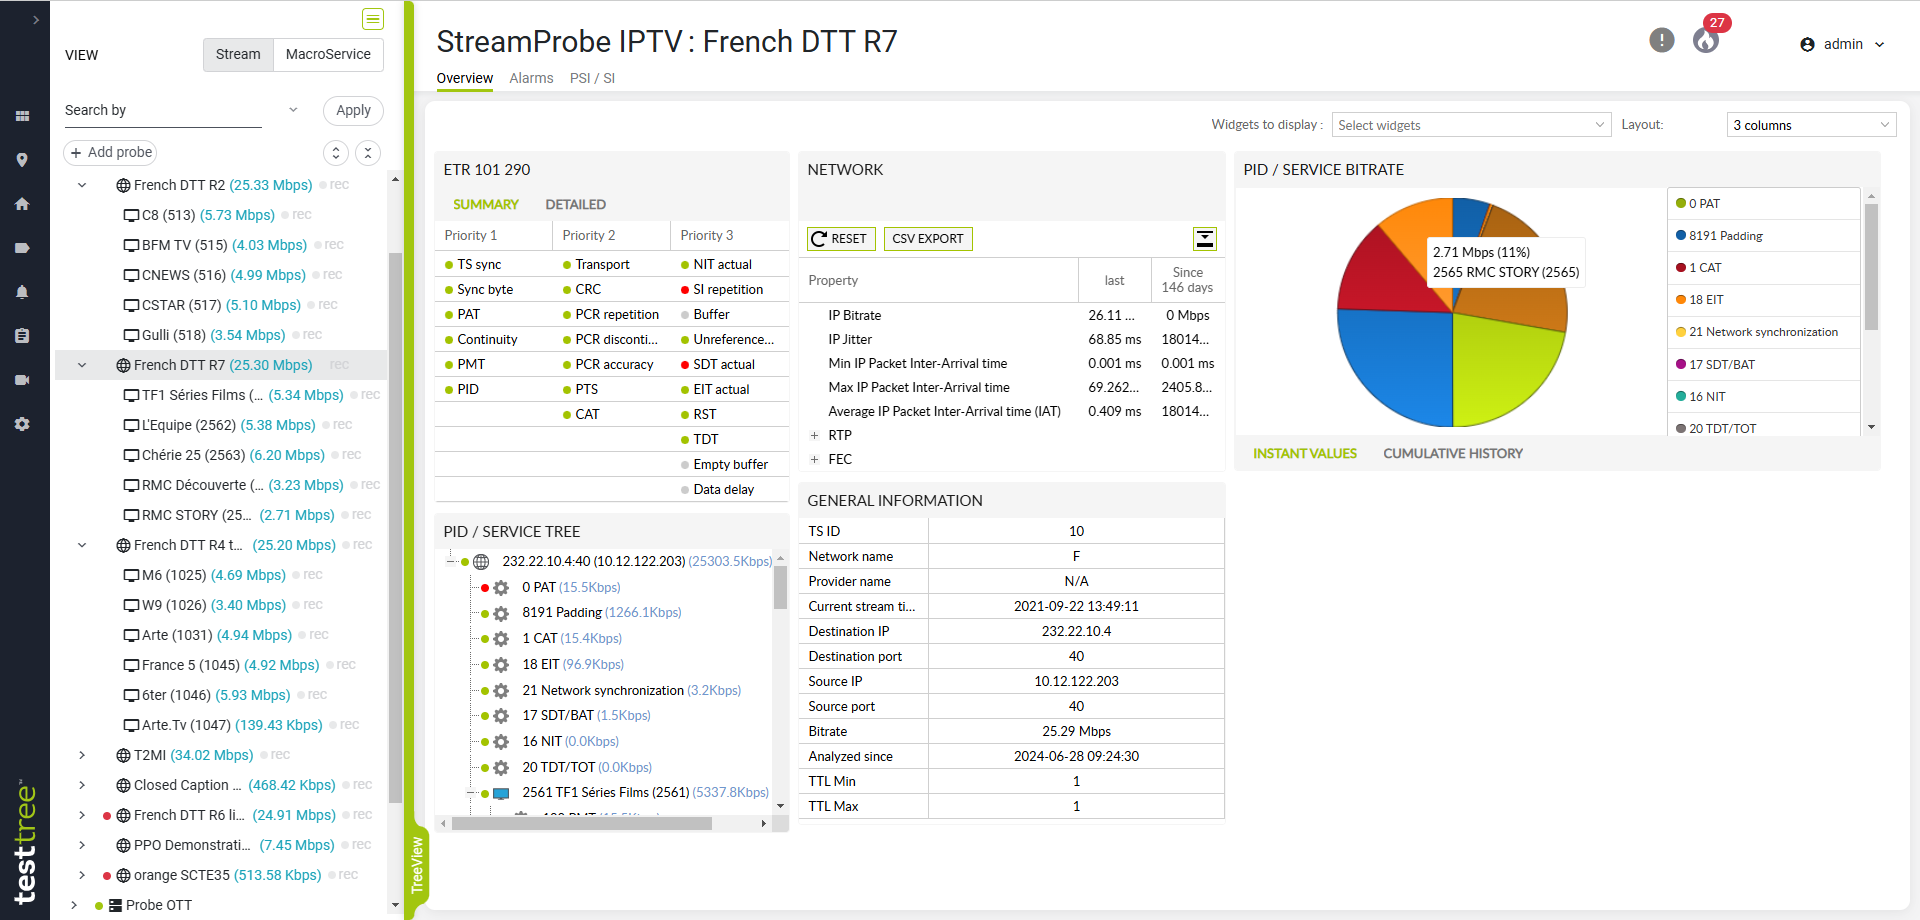This screenshot has width=1920, height=920.
Task: Expand the RTP row in Network
Action: tap(814, 436)
